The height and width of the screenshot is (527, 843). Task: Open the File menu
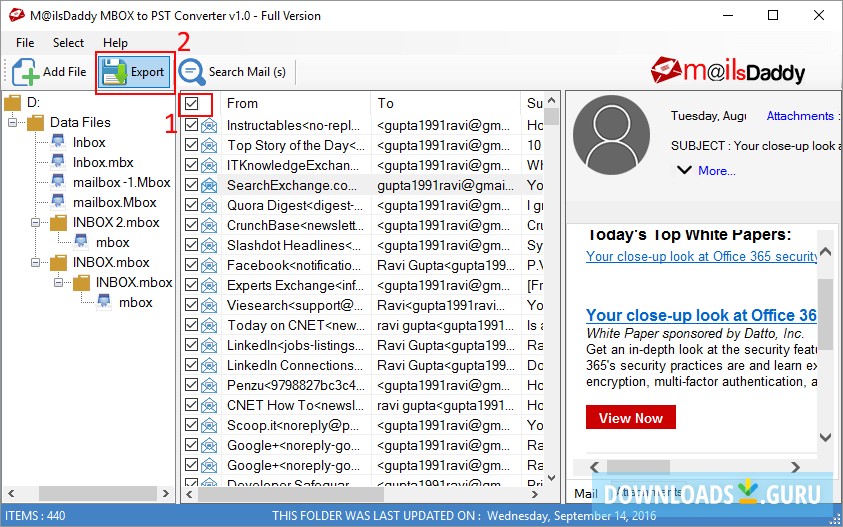coord(25,42)
